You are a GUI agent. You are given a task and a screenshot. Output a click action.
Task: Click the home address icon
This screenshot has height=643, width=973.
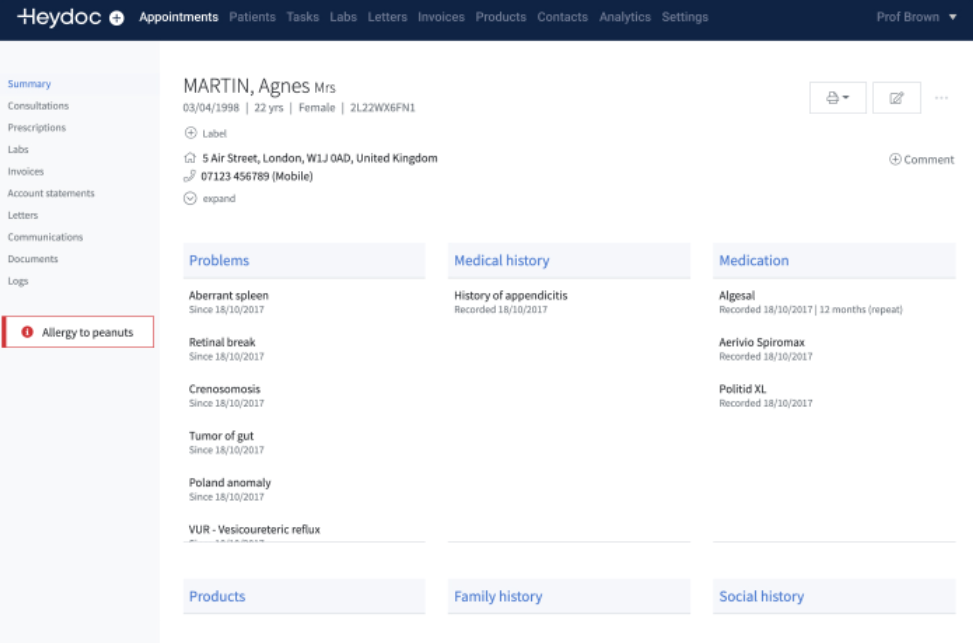click(190, 158)
